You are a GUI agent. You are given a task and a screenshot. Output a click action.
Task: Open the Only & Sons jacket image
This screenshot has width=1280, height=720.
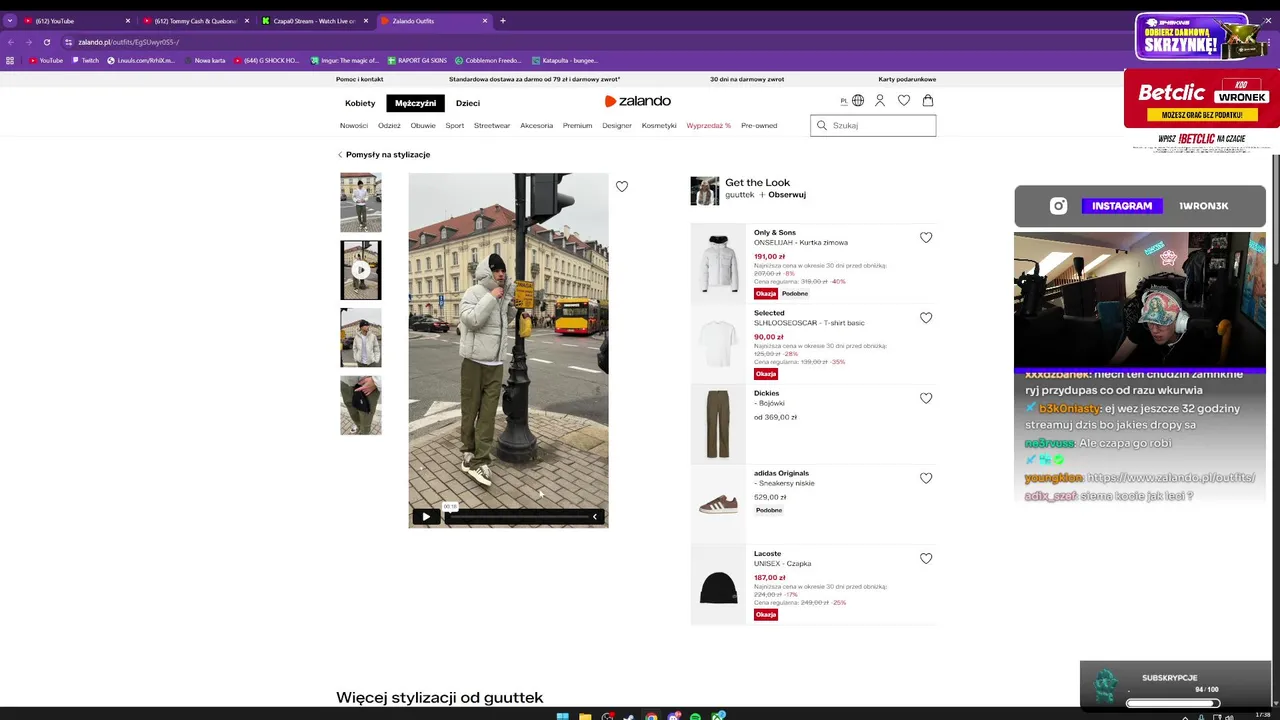point(718,263)
